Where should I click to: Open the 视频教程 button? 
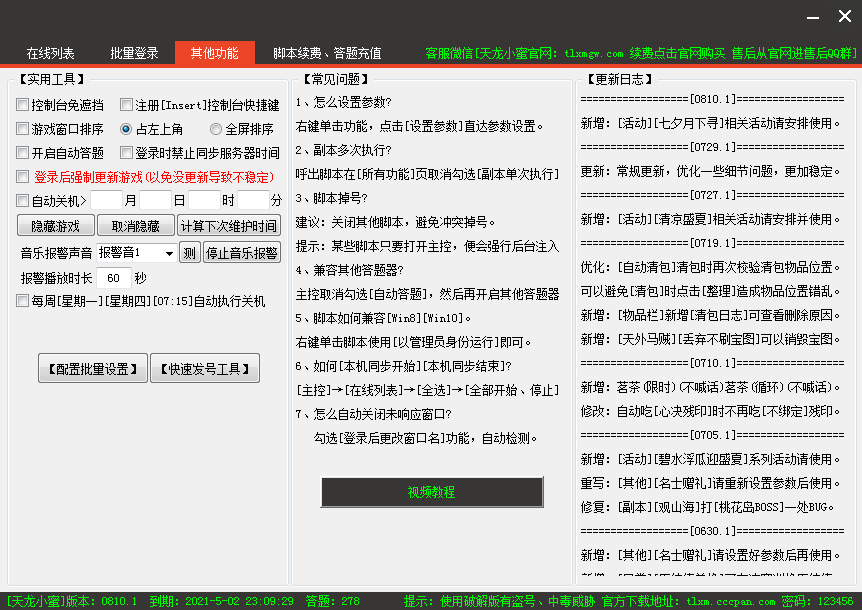pos(432,492)
